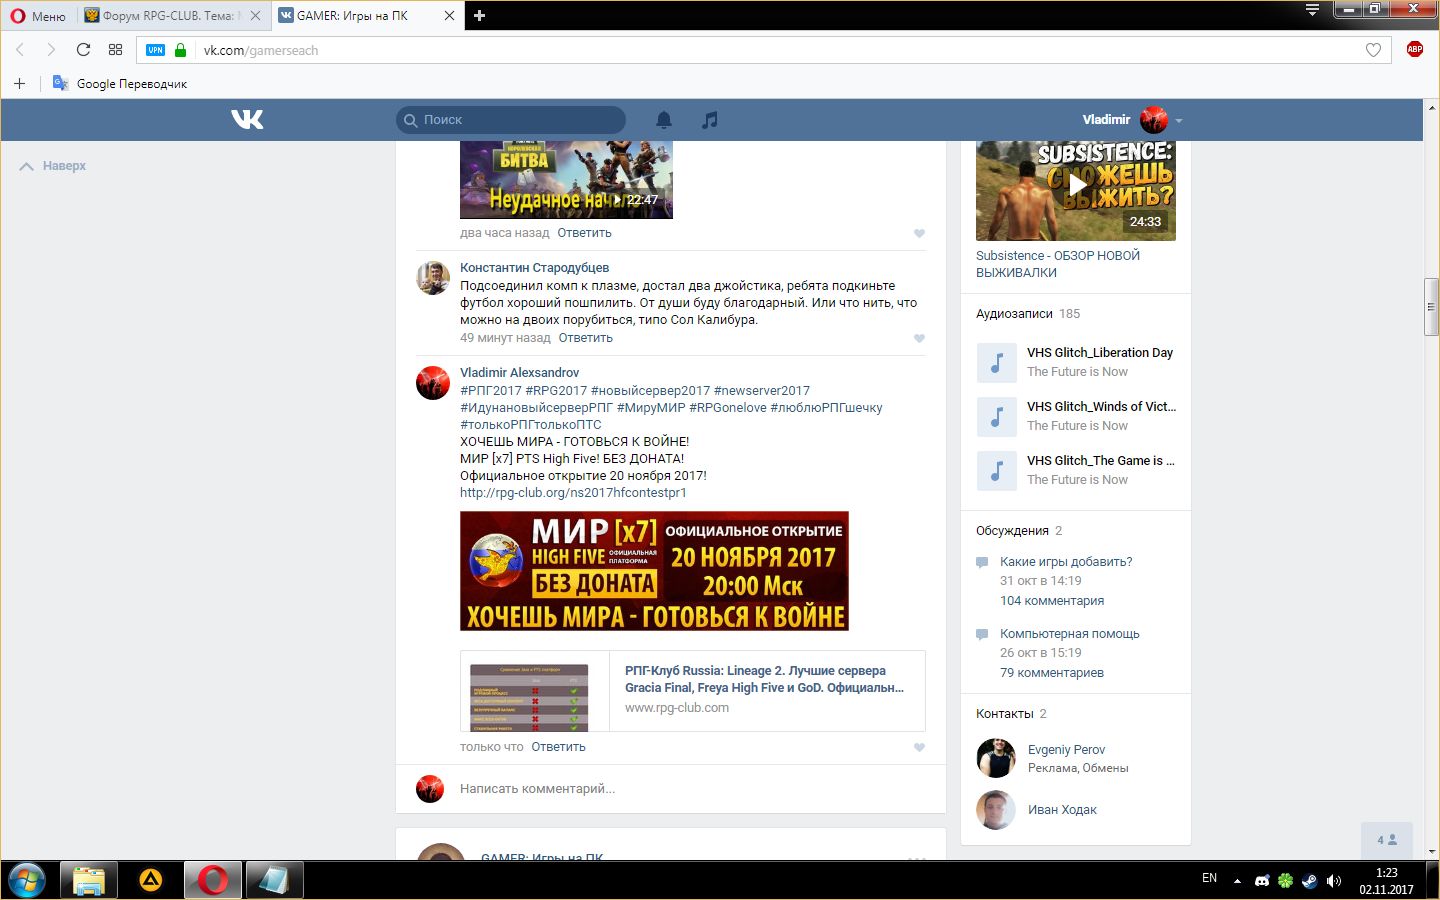Like Vladimir Alexsandrov's comment

coord(919,747)
